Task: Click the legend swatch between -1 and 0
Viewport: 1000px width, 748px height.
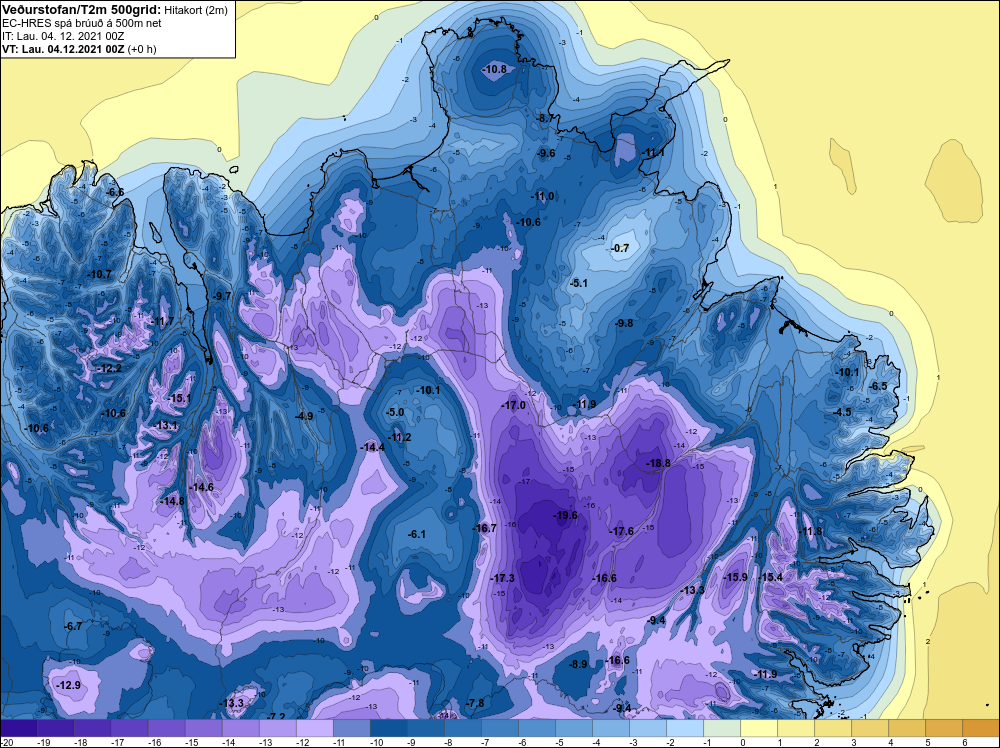Action: [722, 728]
